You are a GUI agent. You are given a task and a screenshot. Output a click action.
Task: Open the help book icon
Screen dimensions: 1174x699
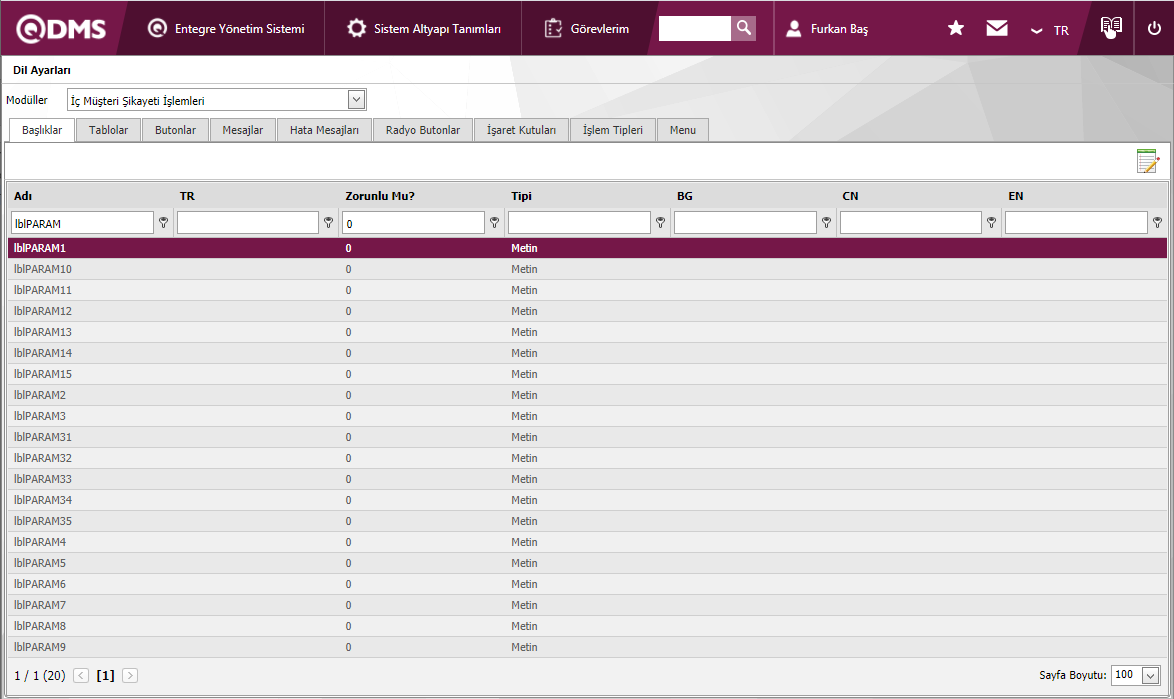coord(1111,28)
